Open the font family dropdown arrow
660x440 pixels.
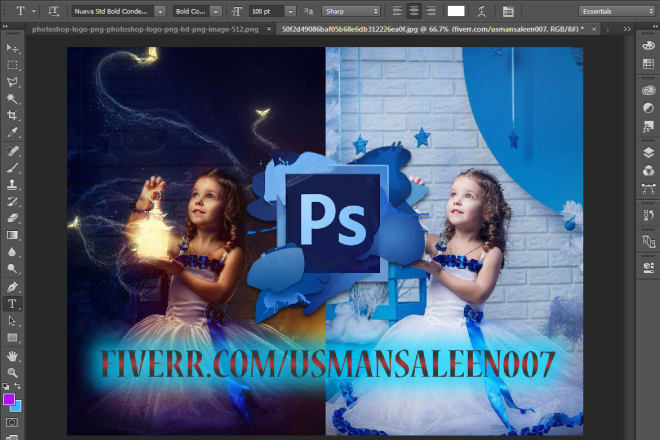[x=160, y=11]
